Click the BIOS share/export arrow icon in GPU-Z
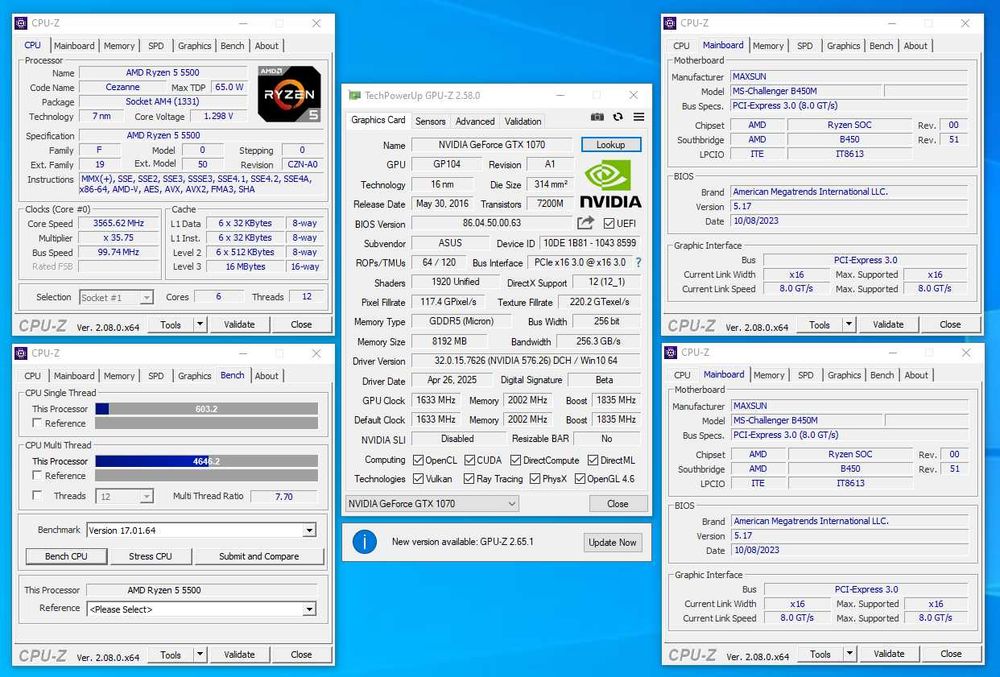This screenshot has height=677, width=1000. (x=585, y=222)
